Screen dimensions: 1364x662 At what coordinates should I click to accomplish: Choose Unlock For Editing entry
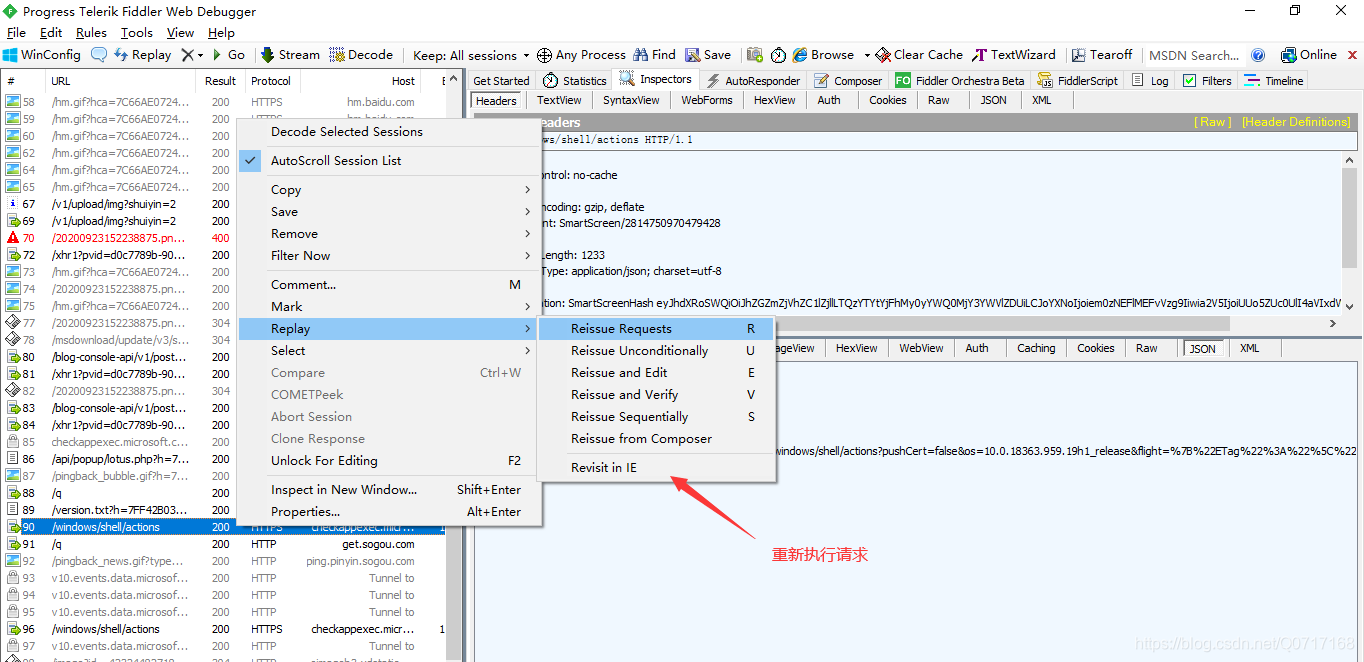(x=390, y=461)
